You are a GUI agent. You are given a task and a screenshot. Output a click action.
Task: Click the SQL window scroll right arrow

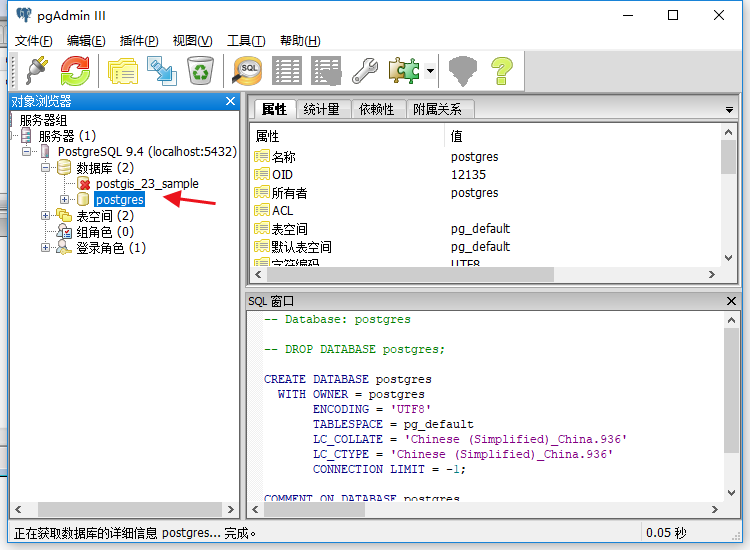tap(715, 509)
